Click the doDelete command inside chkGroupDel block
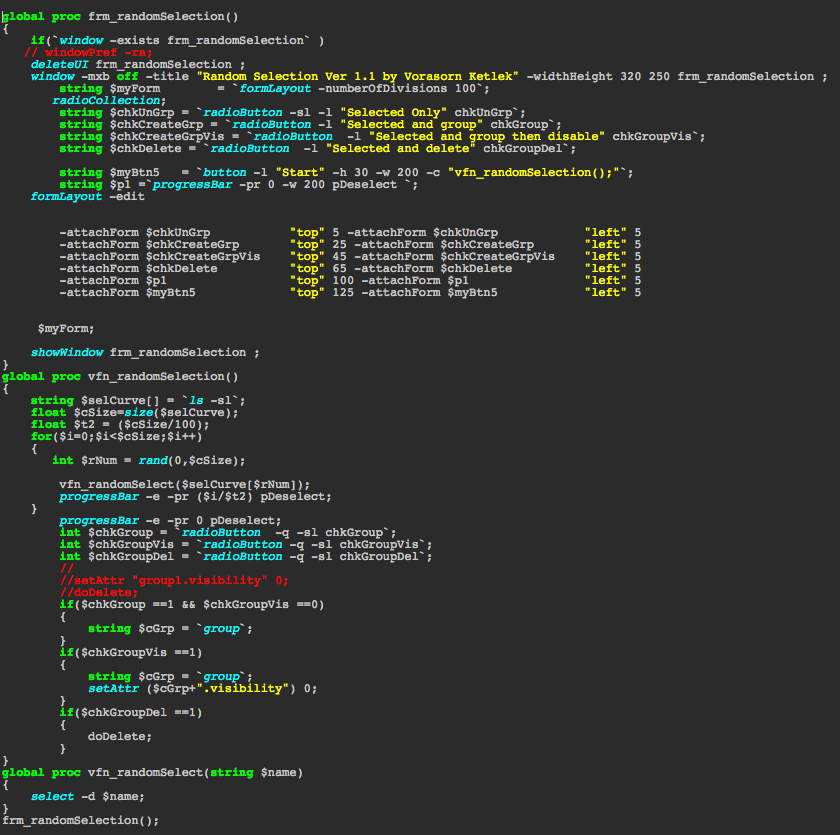840x835 pixels. coord(120,736)
